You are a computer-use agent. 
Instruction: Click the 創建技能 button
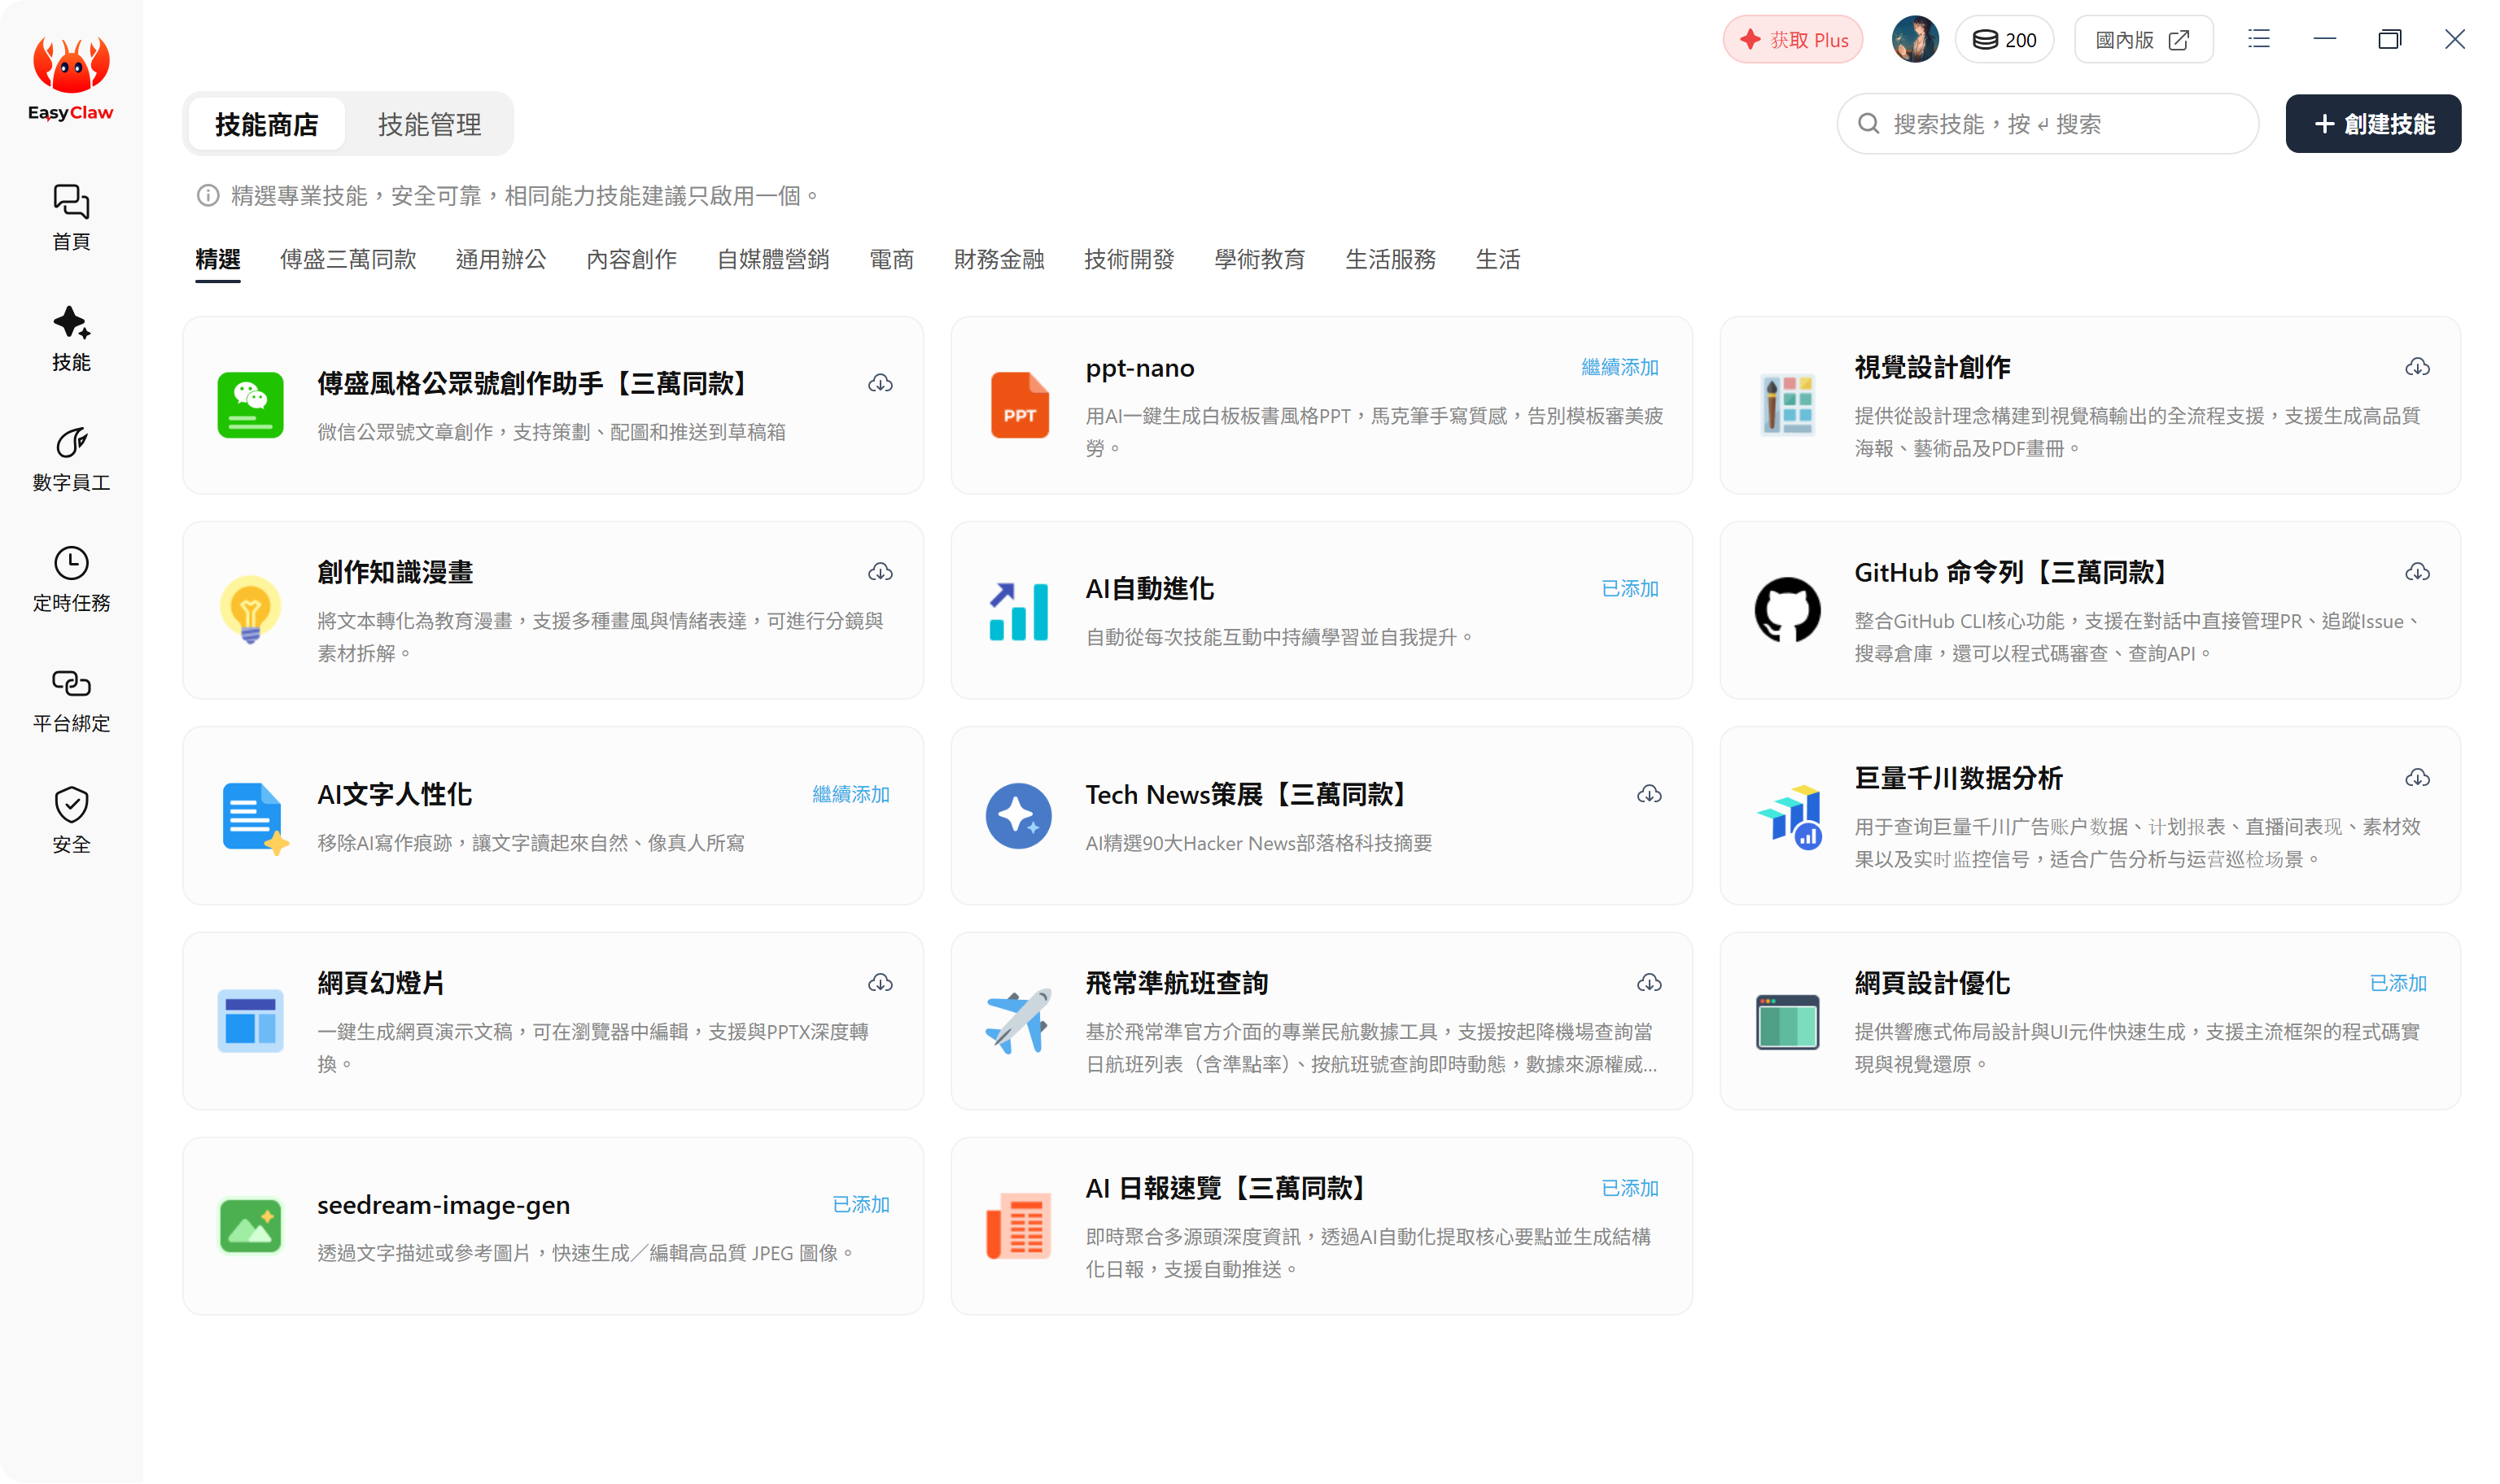tap(2372, 124)
